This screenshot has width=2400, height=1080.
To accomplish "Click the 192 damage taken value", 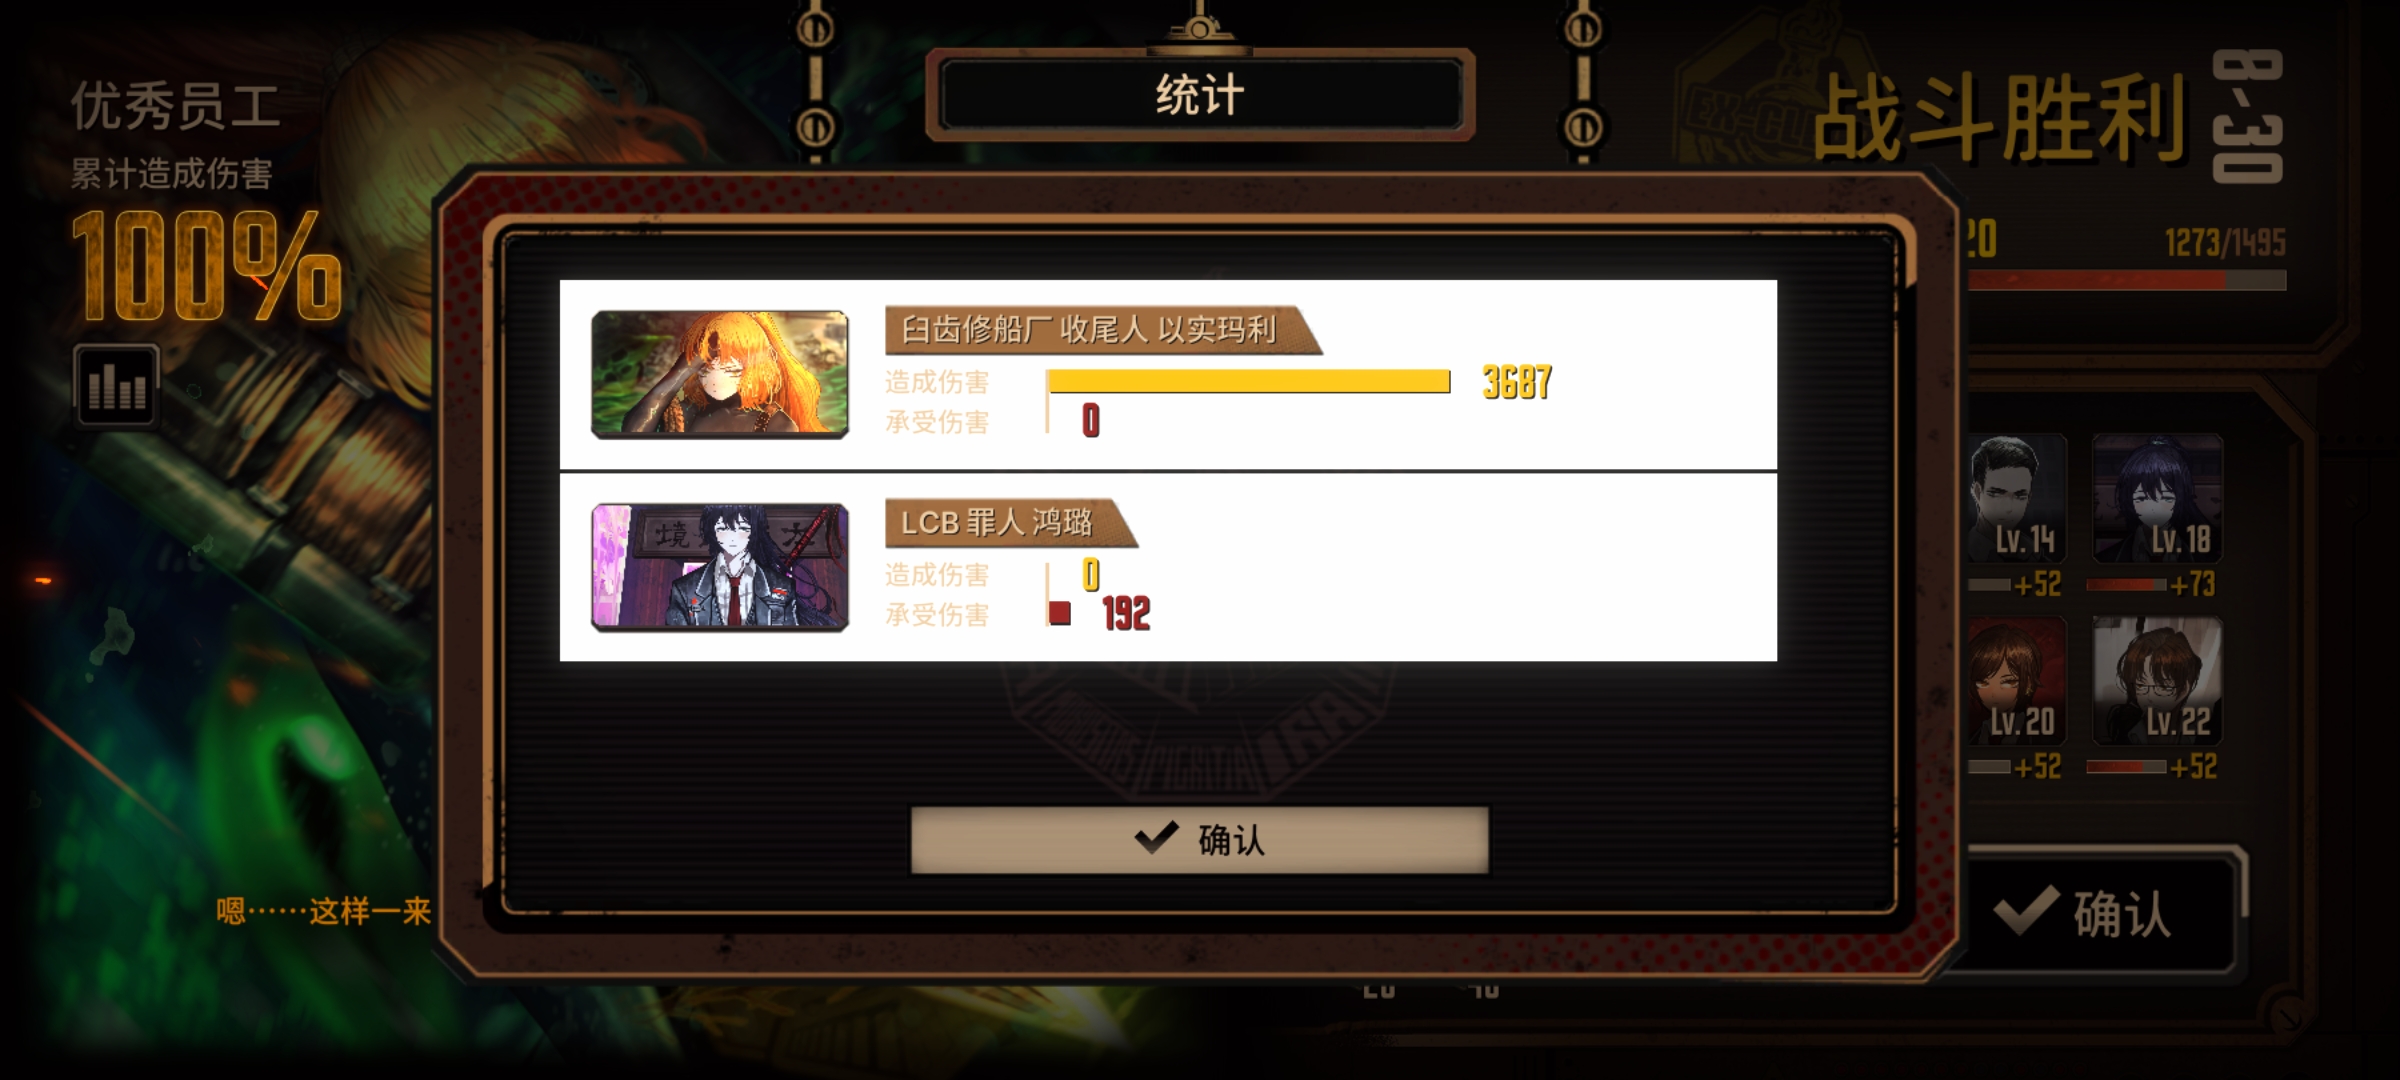I will pyautogui.click(x=1127, y=614).
